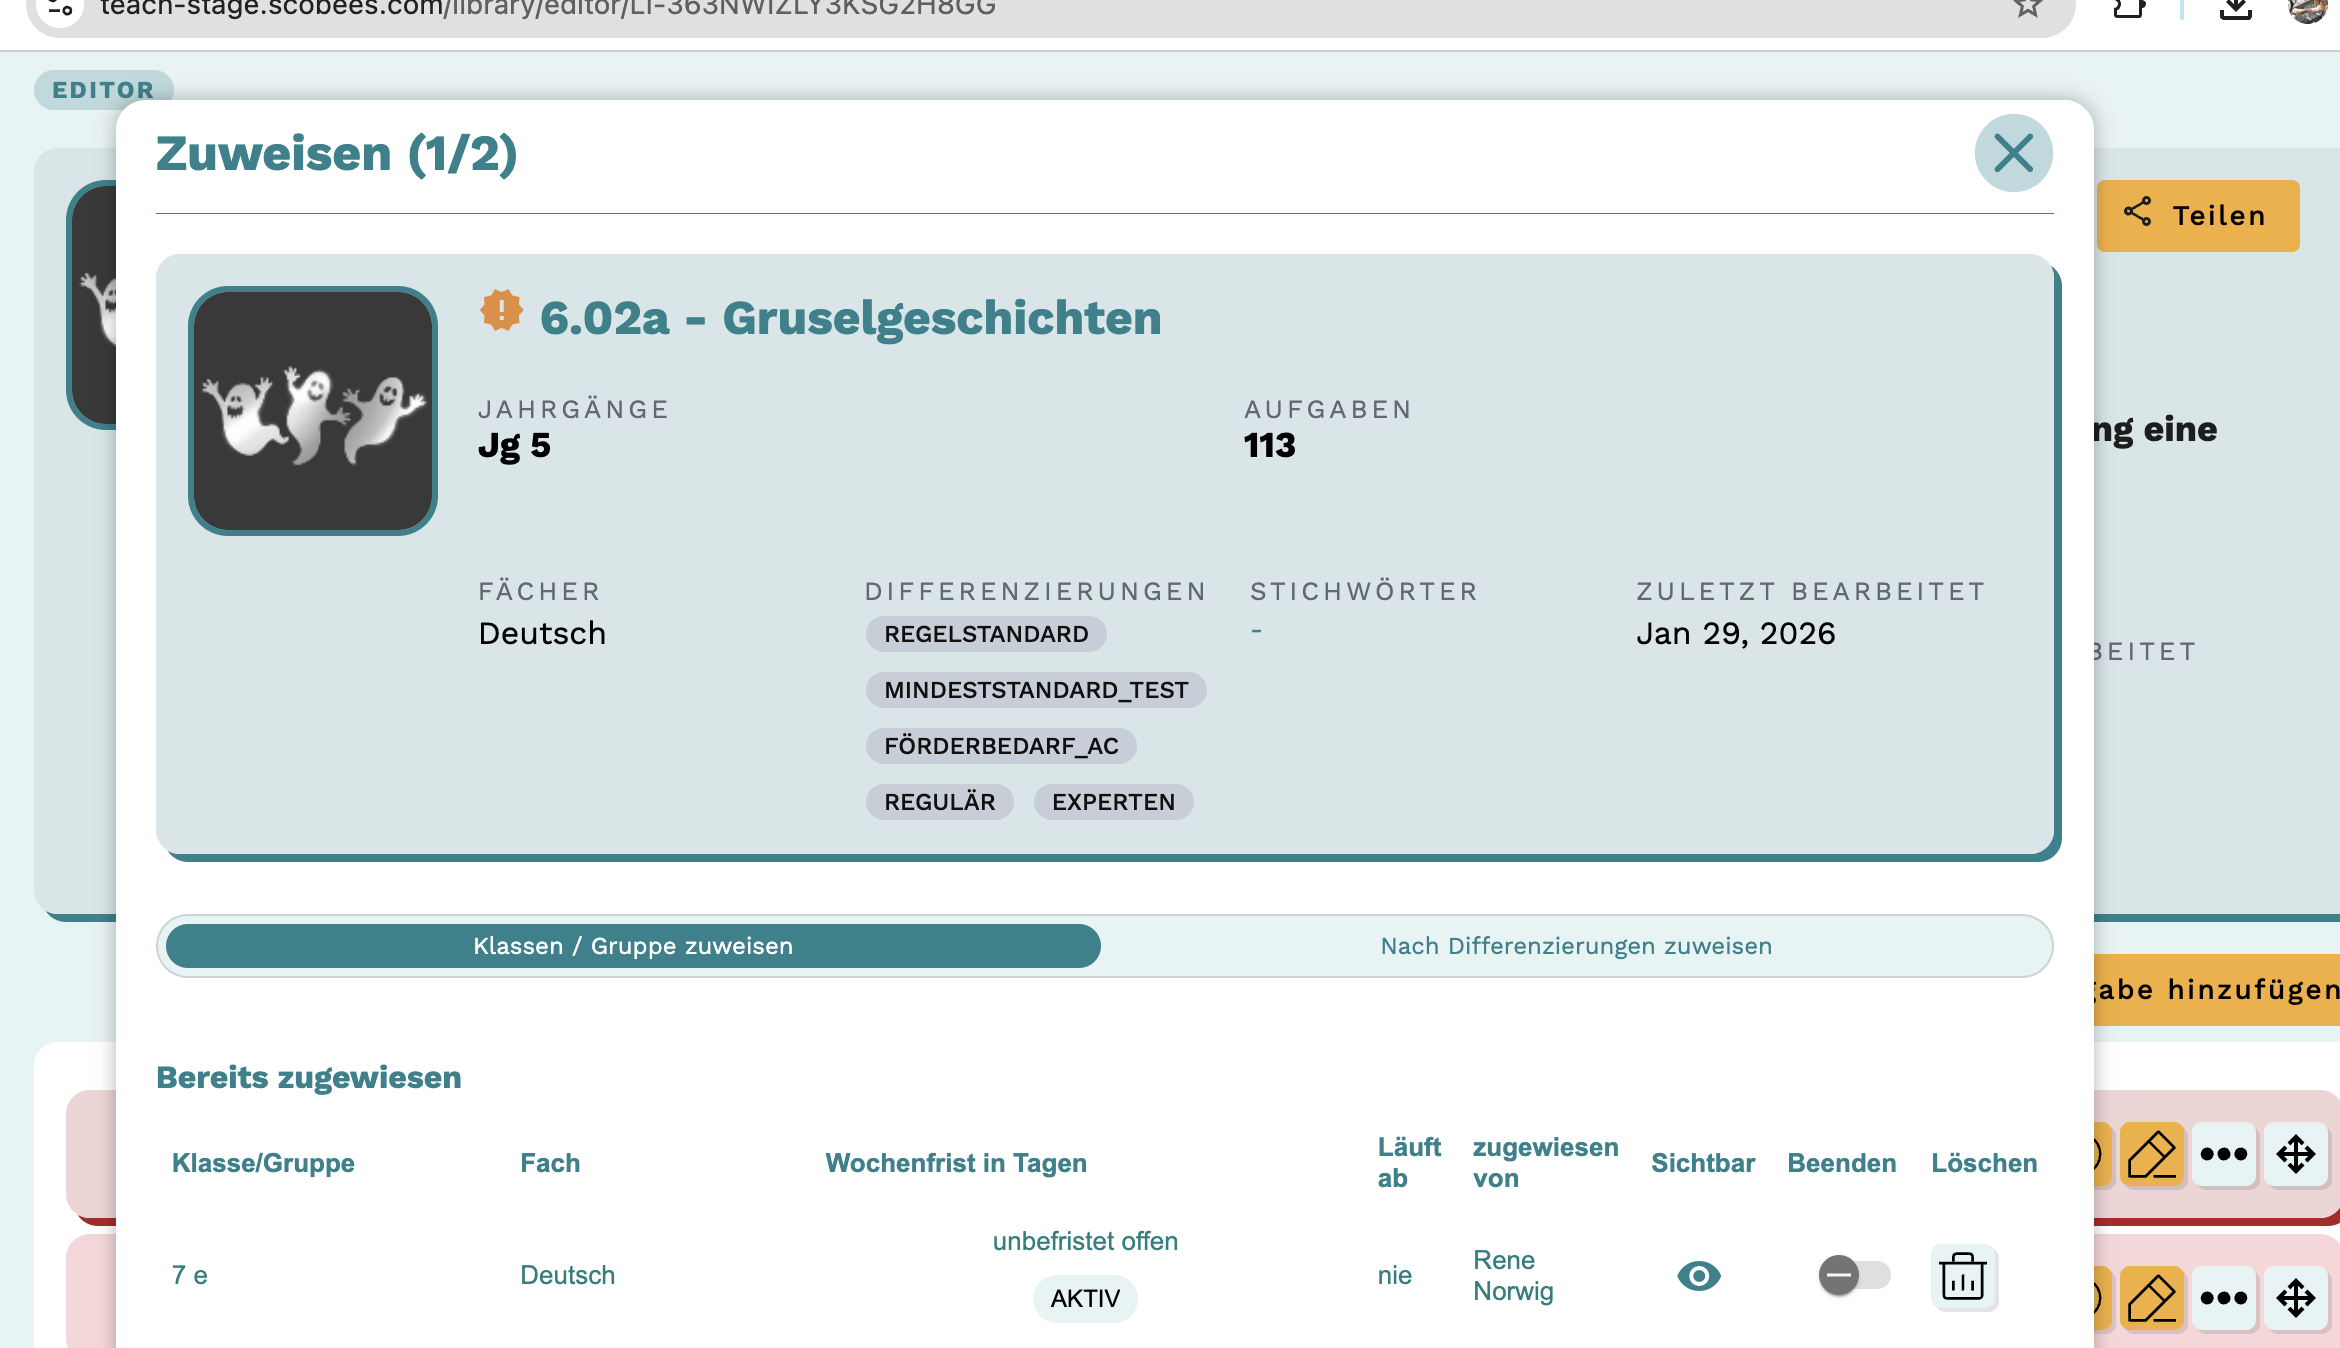
Task: Click the orange warning badge beside title
Action: (501, 310)
